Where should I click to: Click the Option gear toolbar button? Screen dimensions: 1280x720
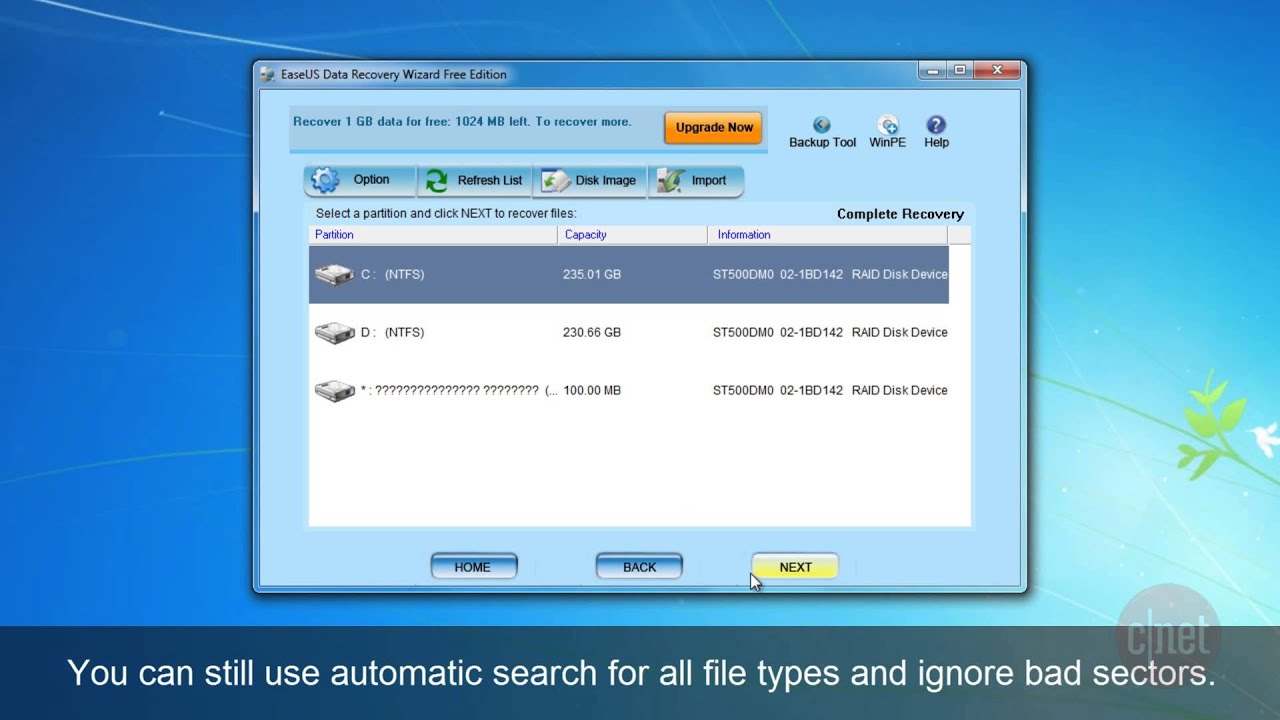(x=359, y=180)
